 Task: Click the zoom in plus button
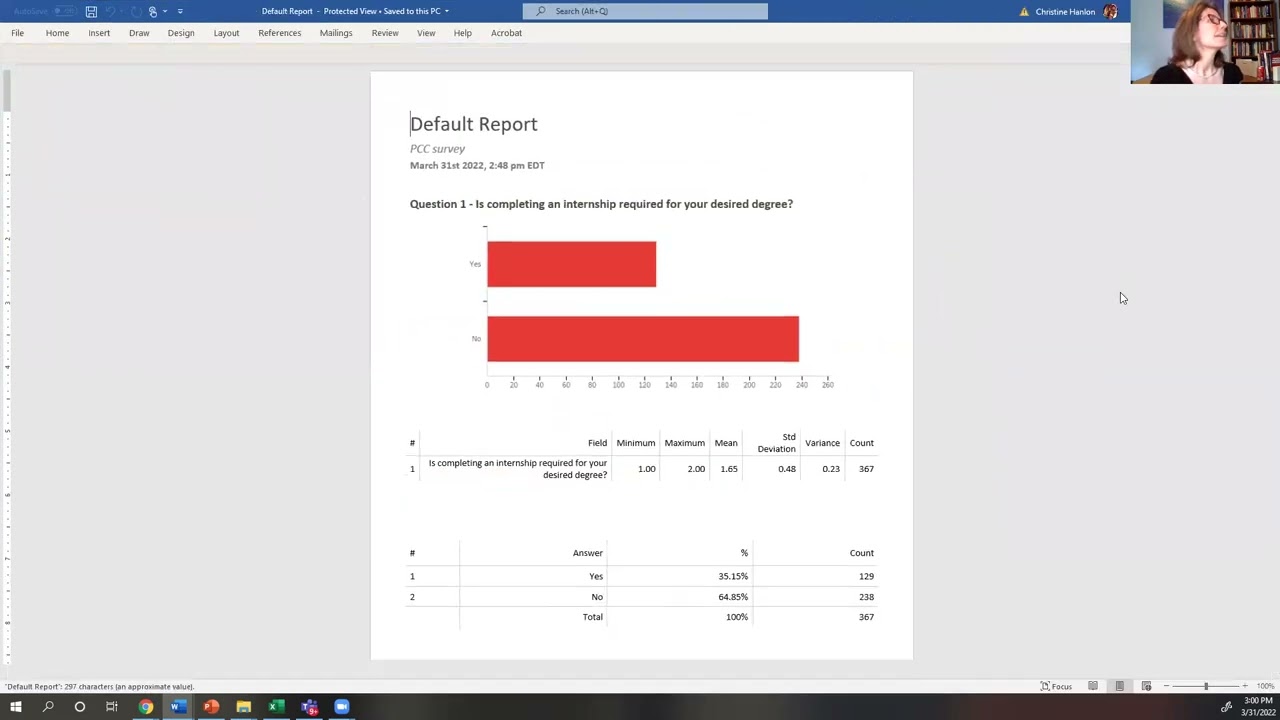[1245, 686]
